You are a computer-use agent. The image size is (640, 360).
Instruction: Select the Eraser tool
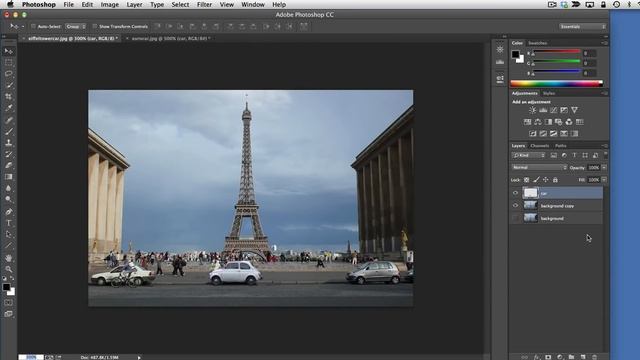click(x=9, y=165)
